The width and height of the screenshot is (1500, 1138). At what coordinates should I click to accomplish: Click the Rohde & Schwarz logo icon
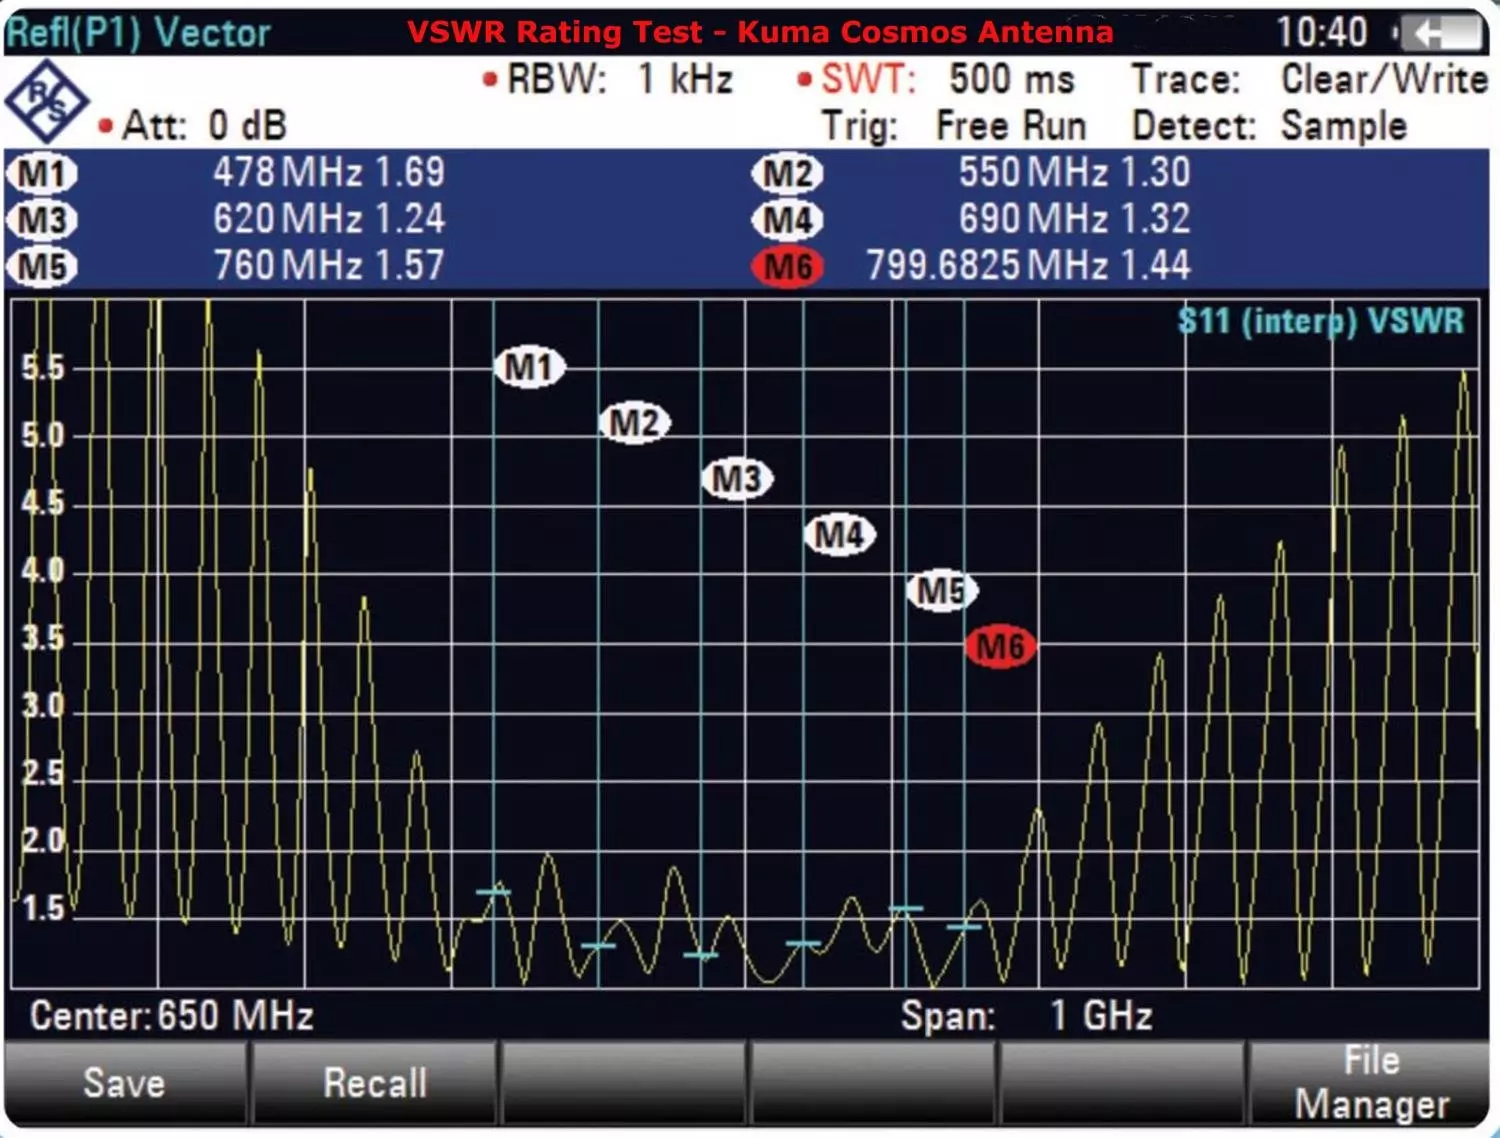[x=46, y=101]
